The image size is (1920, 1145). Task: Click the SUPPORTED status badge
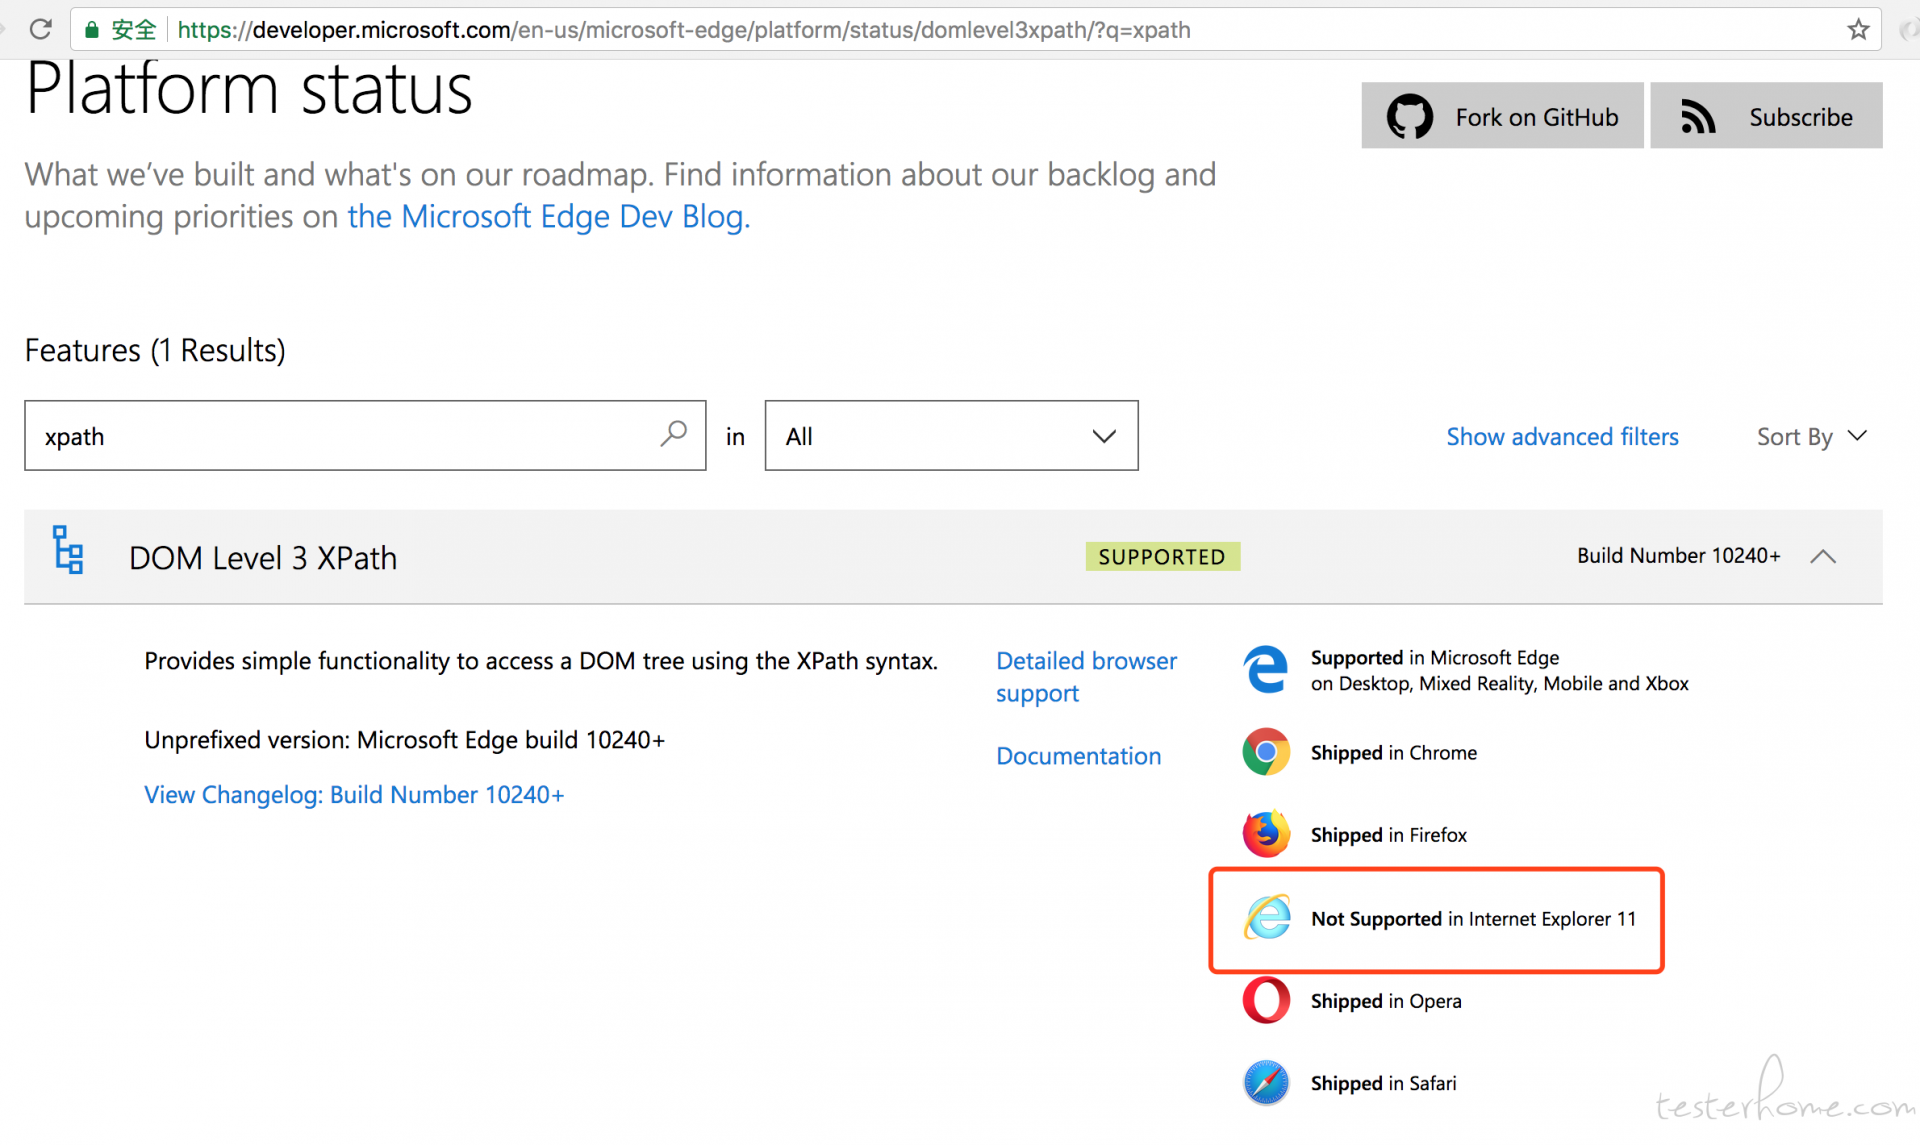point(1162,557)
